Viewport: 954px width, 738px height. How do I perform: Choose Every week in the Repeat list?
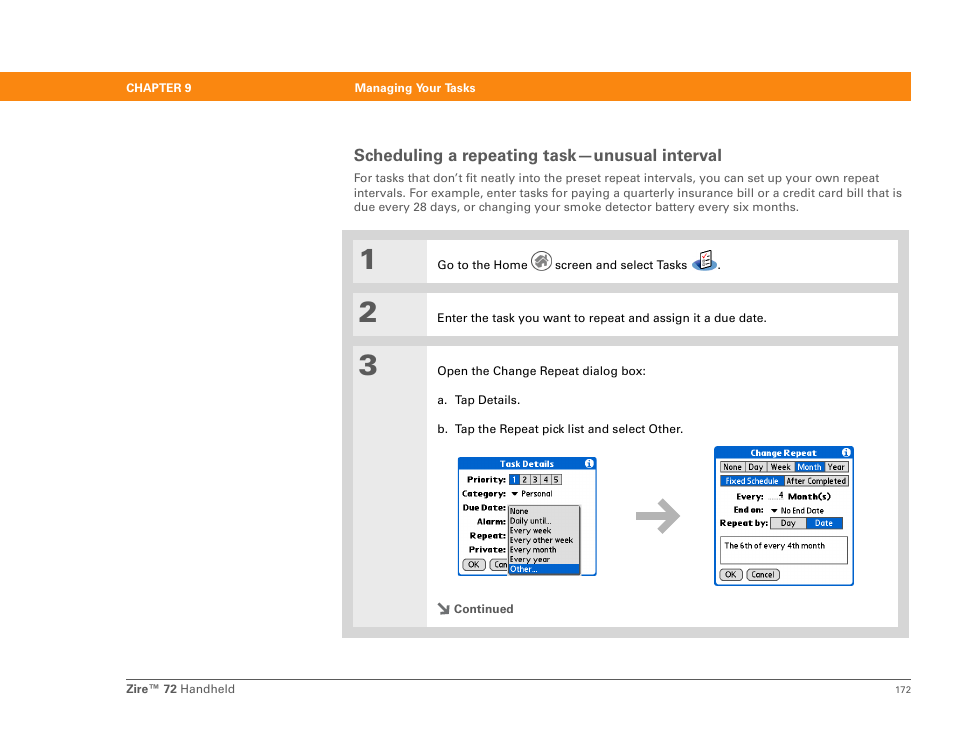click(544, 531)
